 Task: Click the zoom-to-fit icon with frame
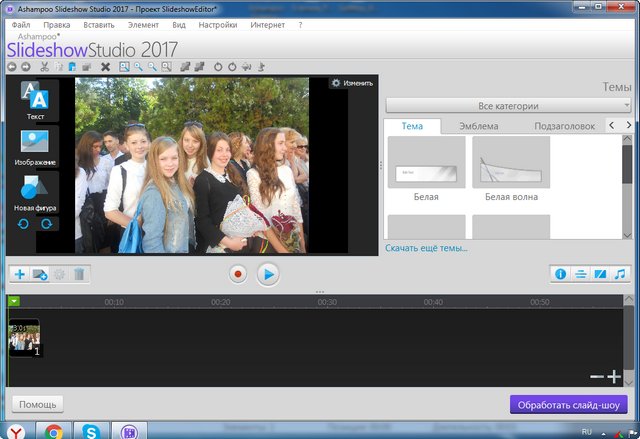click(124, 67)
